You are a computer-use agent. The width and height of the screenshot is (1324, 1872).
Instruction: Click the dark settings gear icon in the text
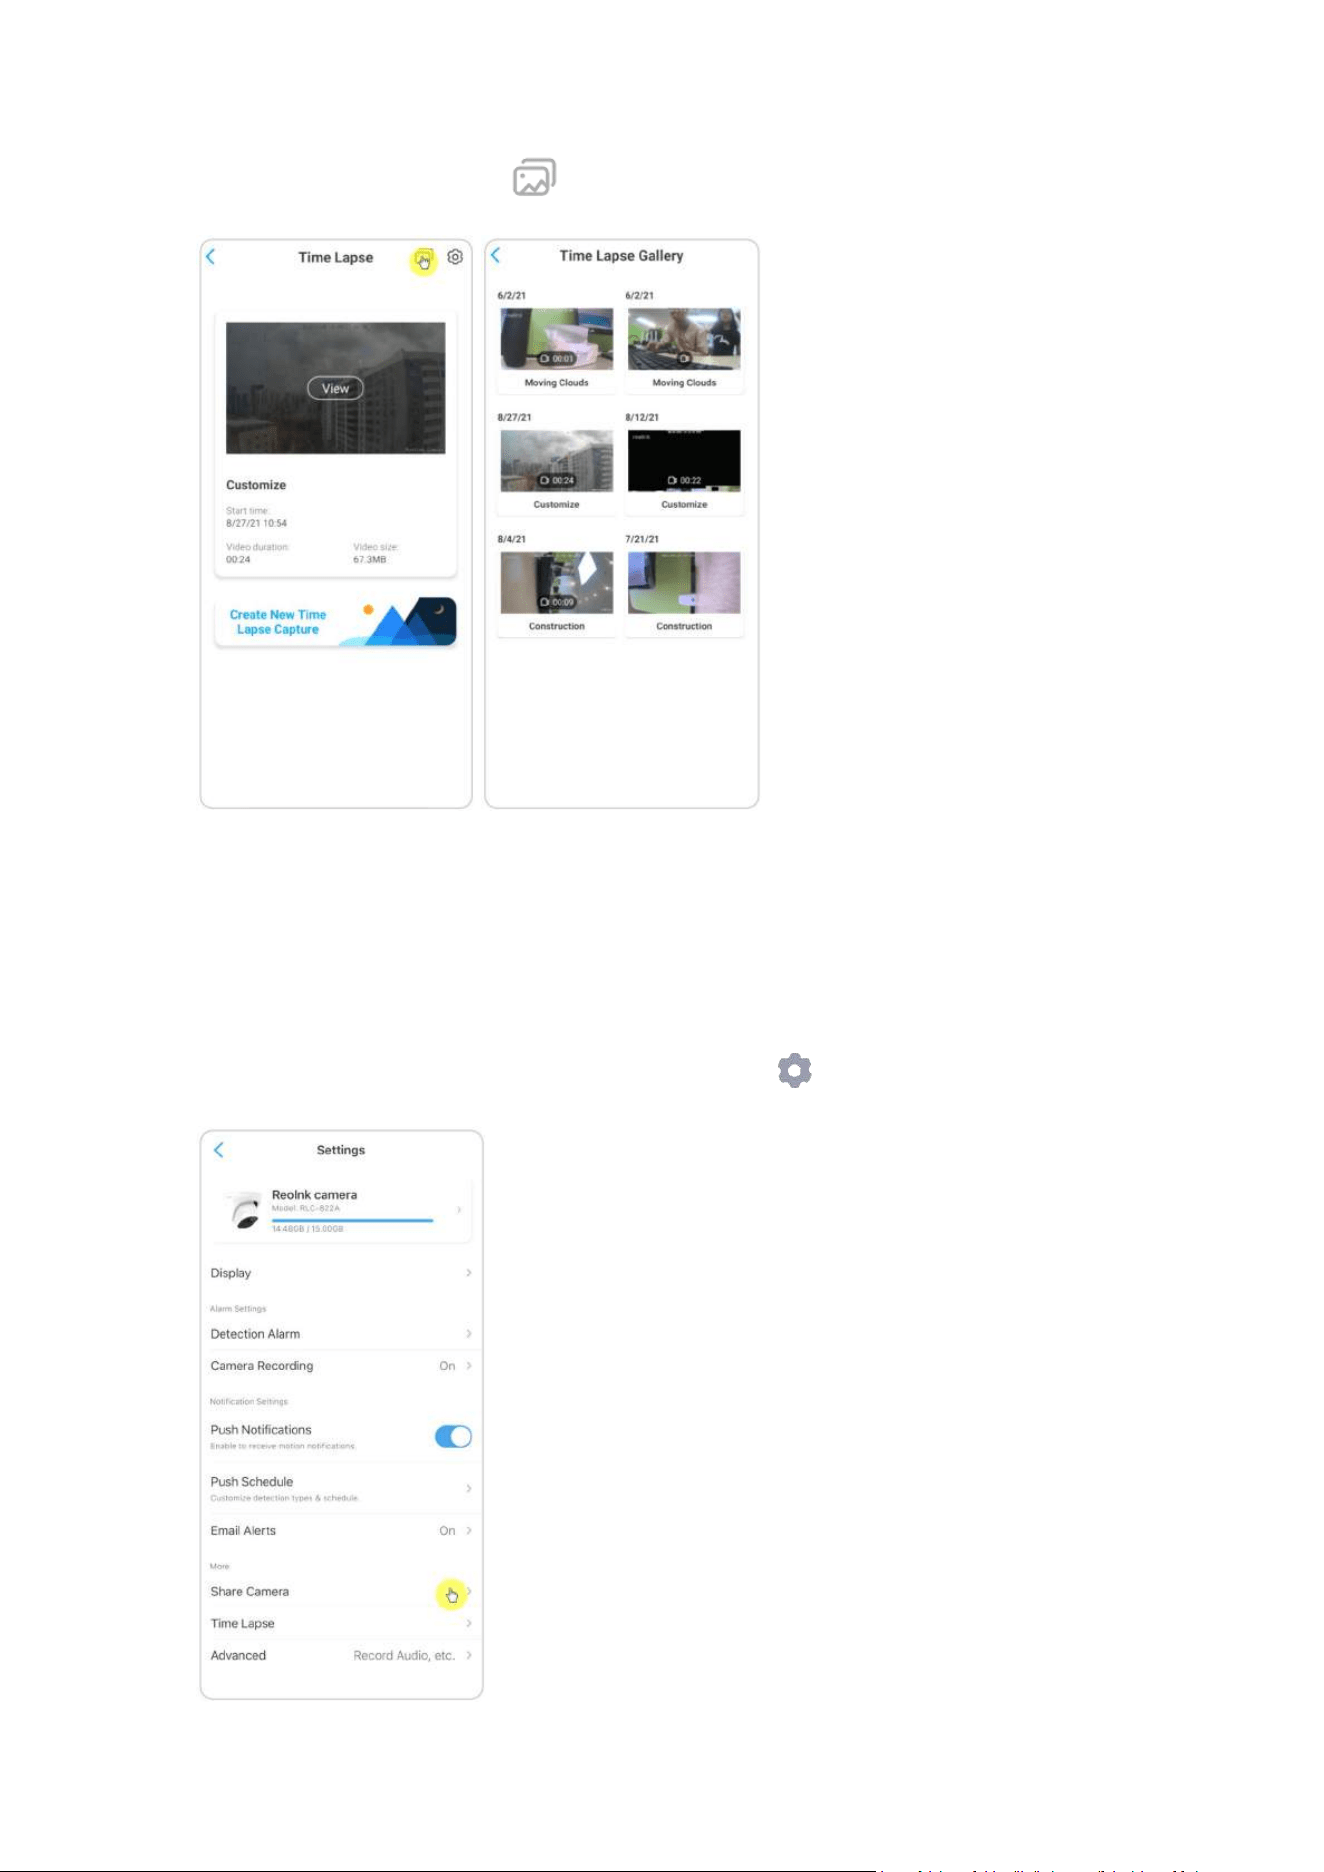tap(795, 1070)
